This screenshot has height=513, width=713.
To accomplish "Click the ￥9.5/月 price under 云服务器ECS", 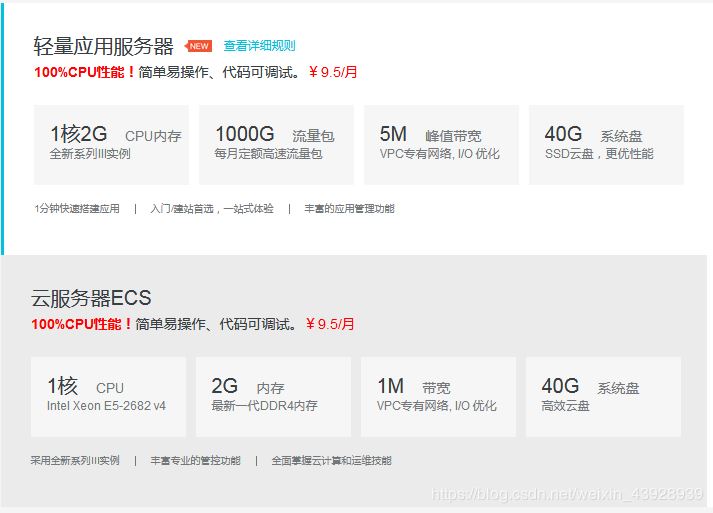I will pos(330,324).
